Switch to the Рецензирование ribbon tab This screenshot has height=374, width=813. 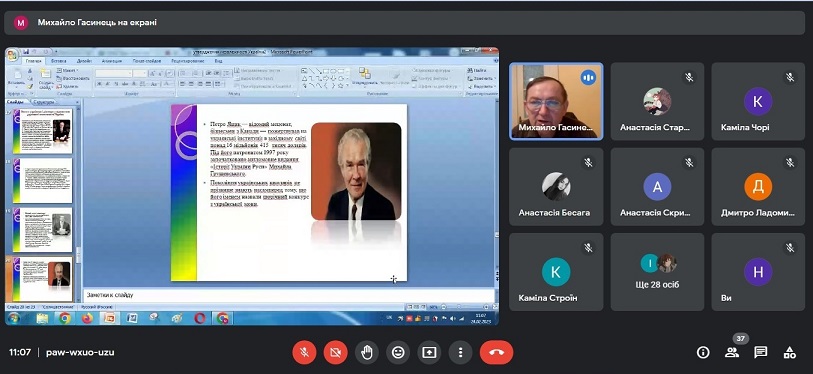click(x=188, y=61)
